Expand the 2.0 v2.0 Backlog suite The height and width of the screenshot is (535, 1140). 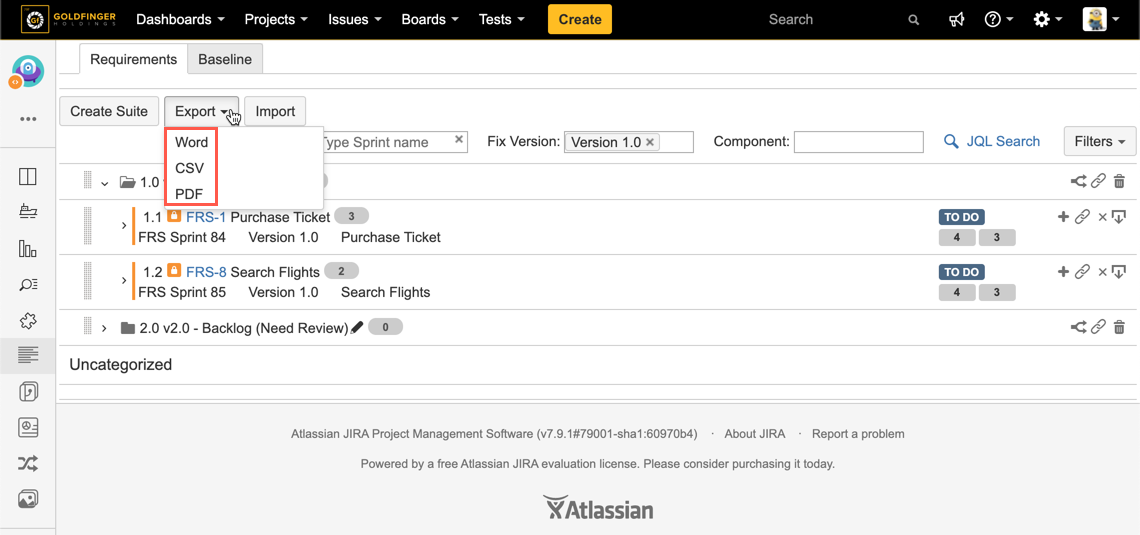(104, 328)
